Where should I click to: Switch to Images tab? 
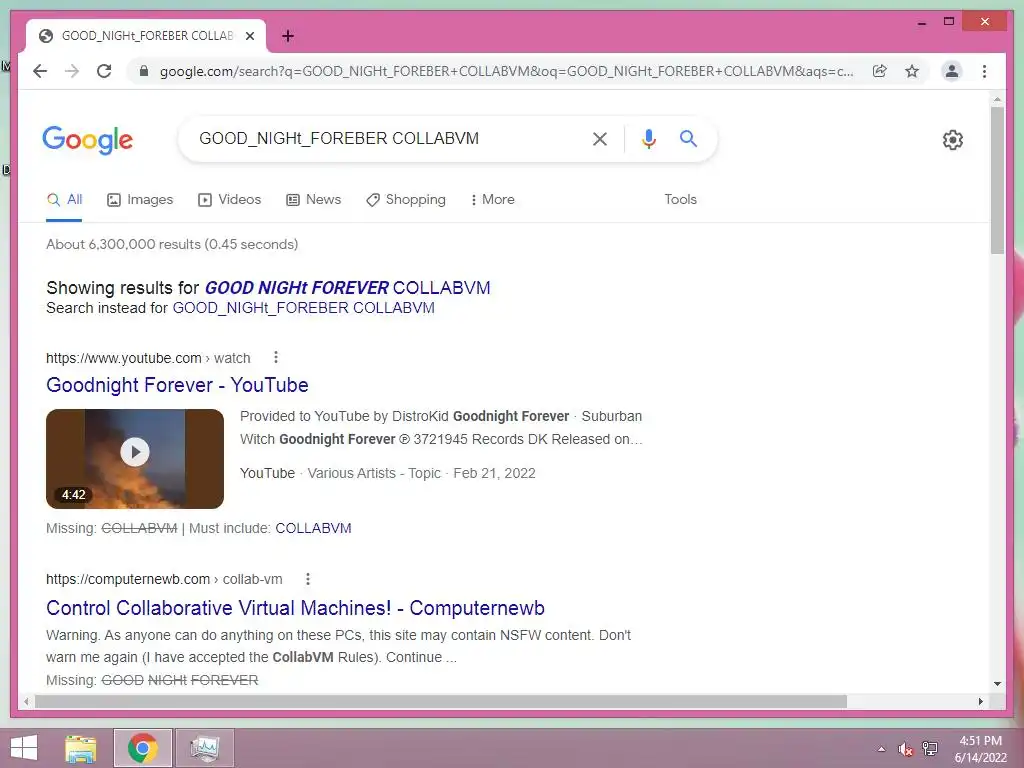[140, 200]
